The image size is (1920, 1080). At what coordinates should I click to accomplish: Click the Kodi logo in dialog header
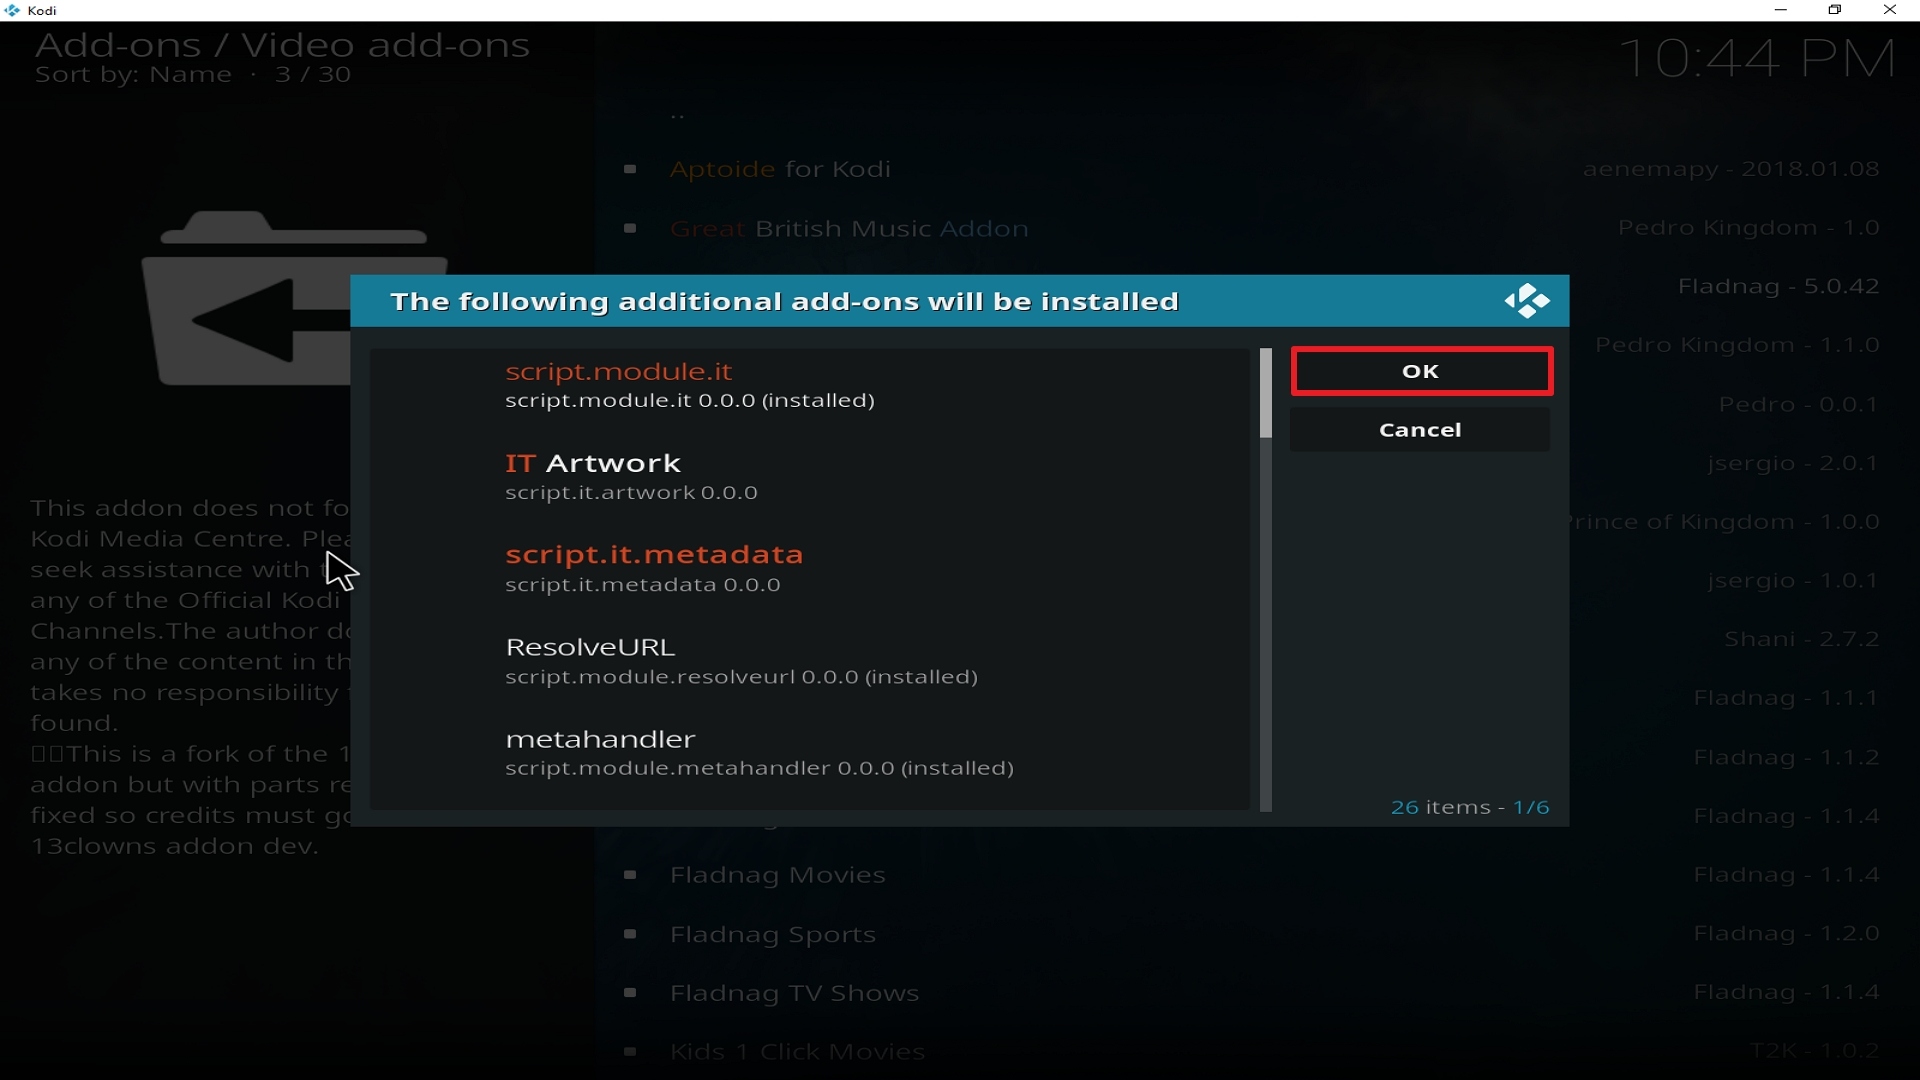click(1527, 301)
